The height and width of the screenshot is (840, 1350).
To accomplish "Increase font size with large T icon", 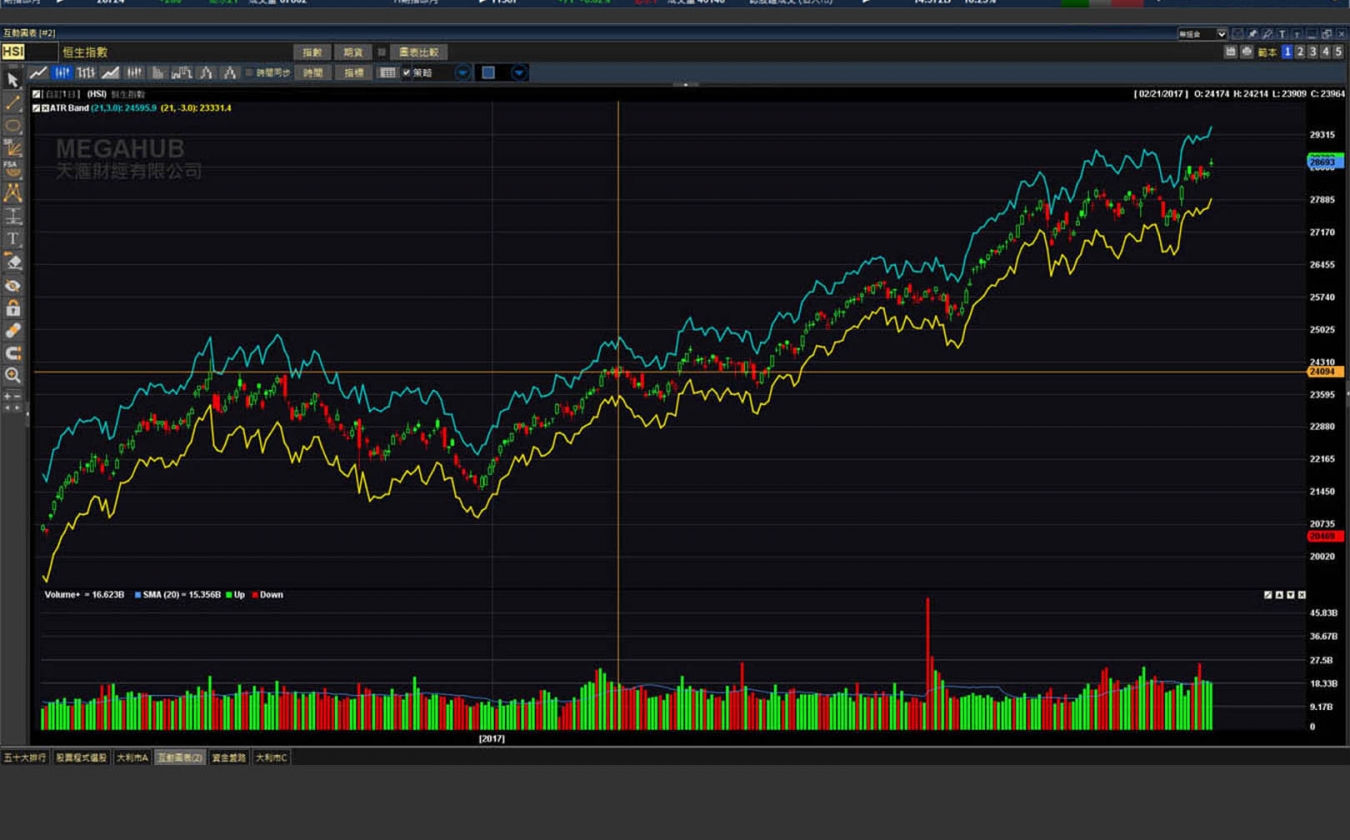I will (1282, 34).
